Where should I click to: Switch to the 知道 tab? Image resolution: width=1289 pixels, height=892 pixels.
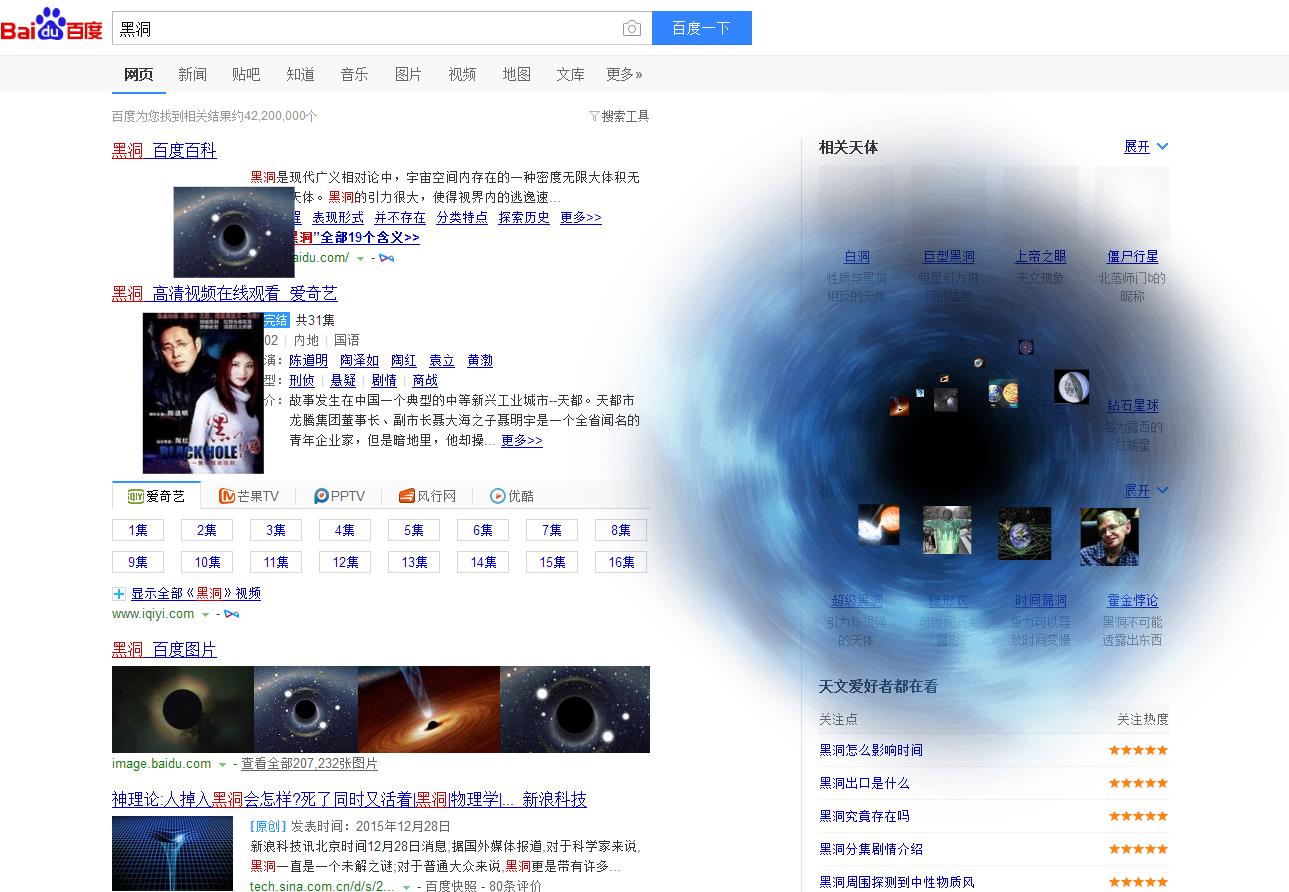pos(300,75)
